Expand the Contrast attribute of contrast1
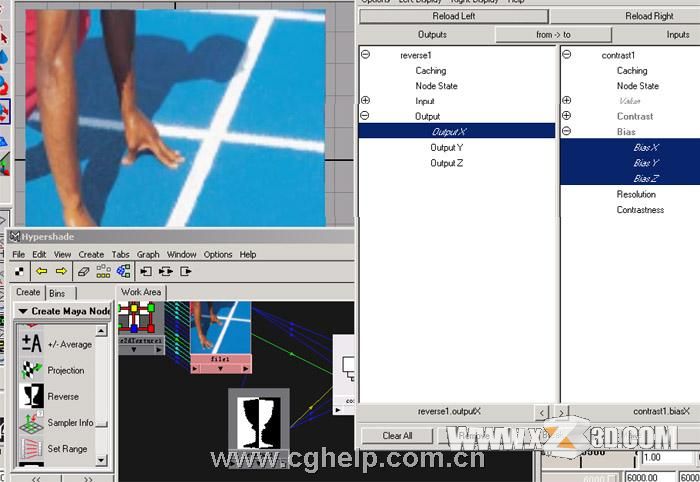700x482 pixels. pyautogui.click(x=567, y=116)
